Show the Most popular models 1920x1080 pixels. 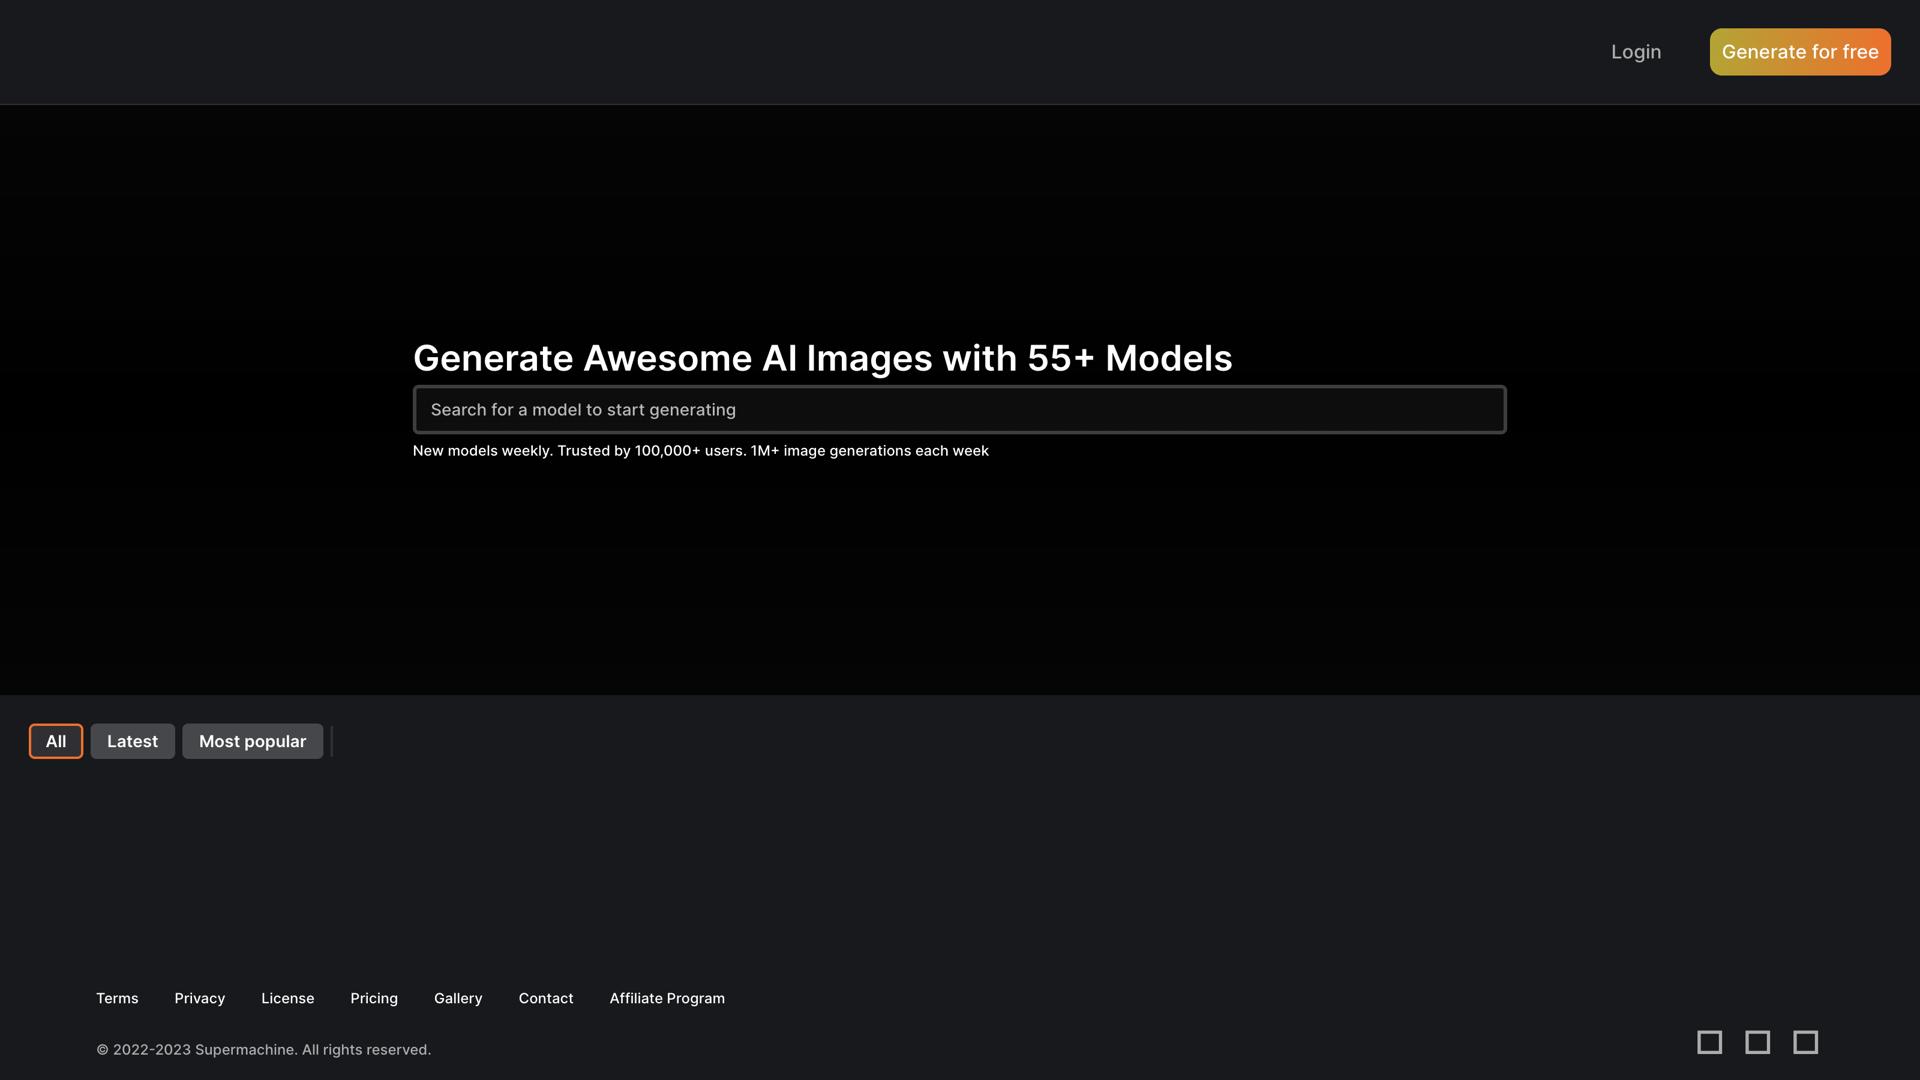(x=252, y=741)
